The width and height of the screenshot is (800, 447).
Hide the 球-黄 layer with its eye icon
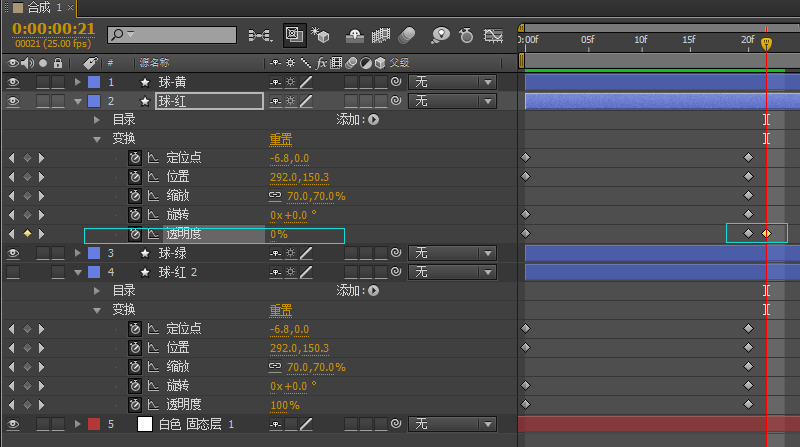point(13,82)
